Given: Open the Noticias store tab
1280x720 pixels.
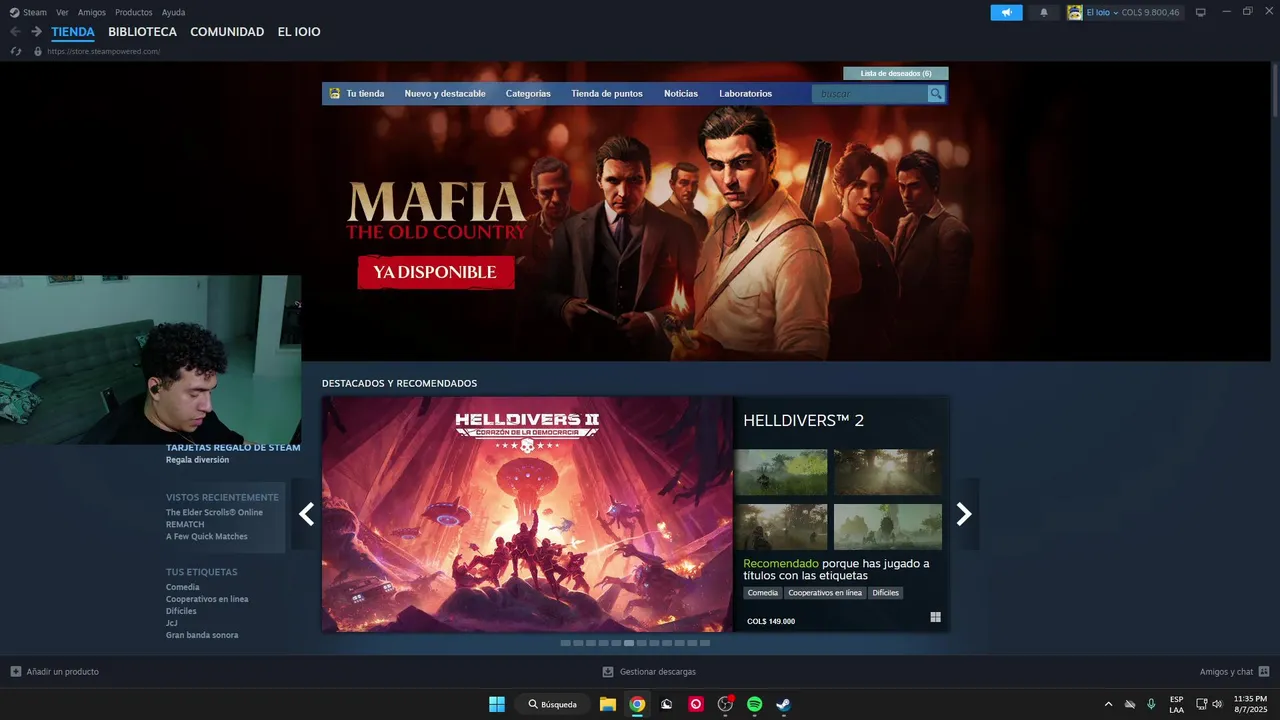Looking at the screenshot, I should pos(681,93).
